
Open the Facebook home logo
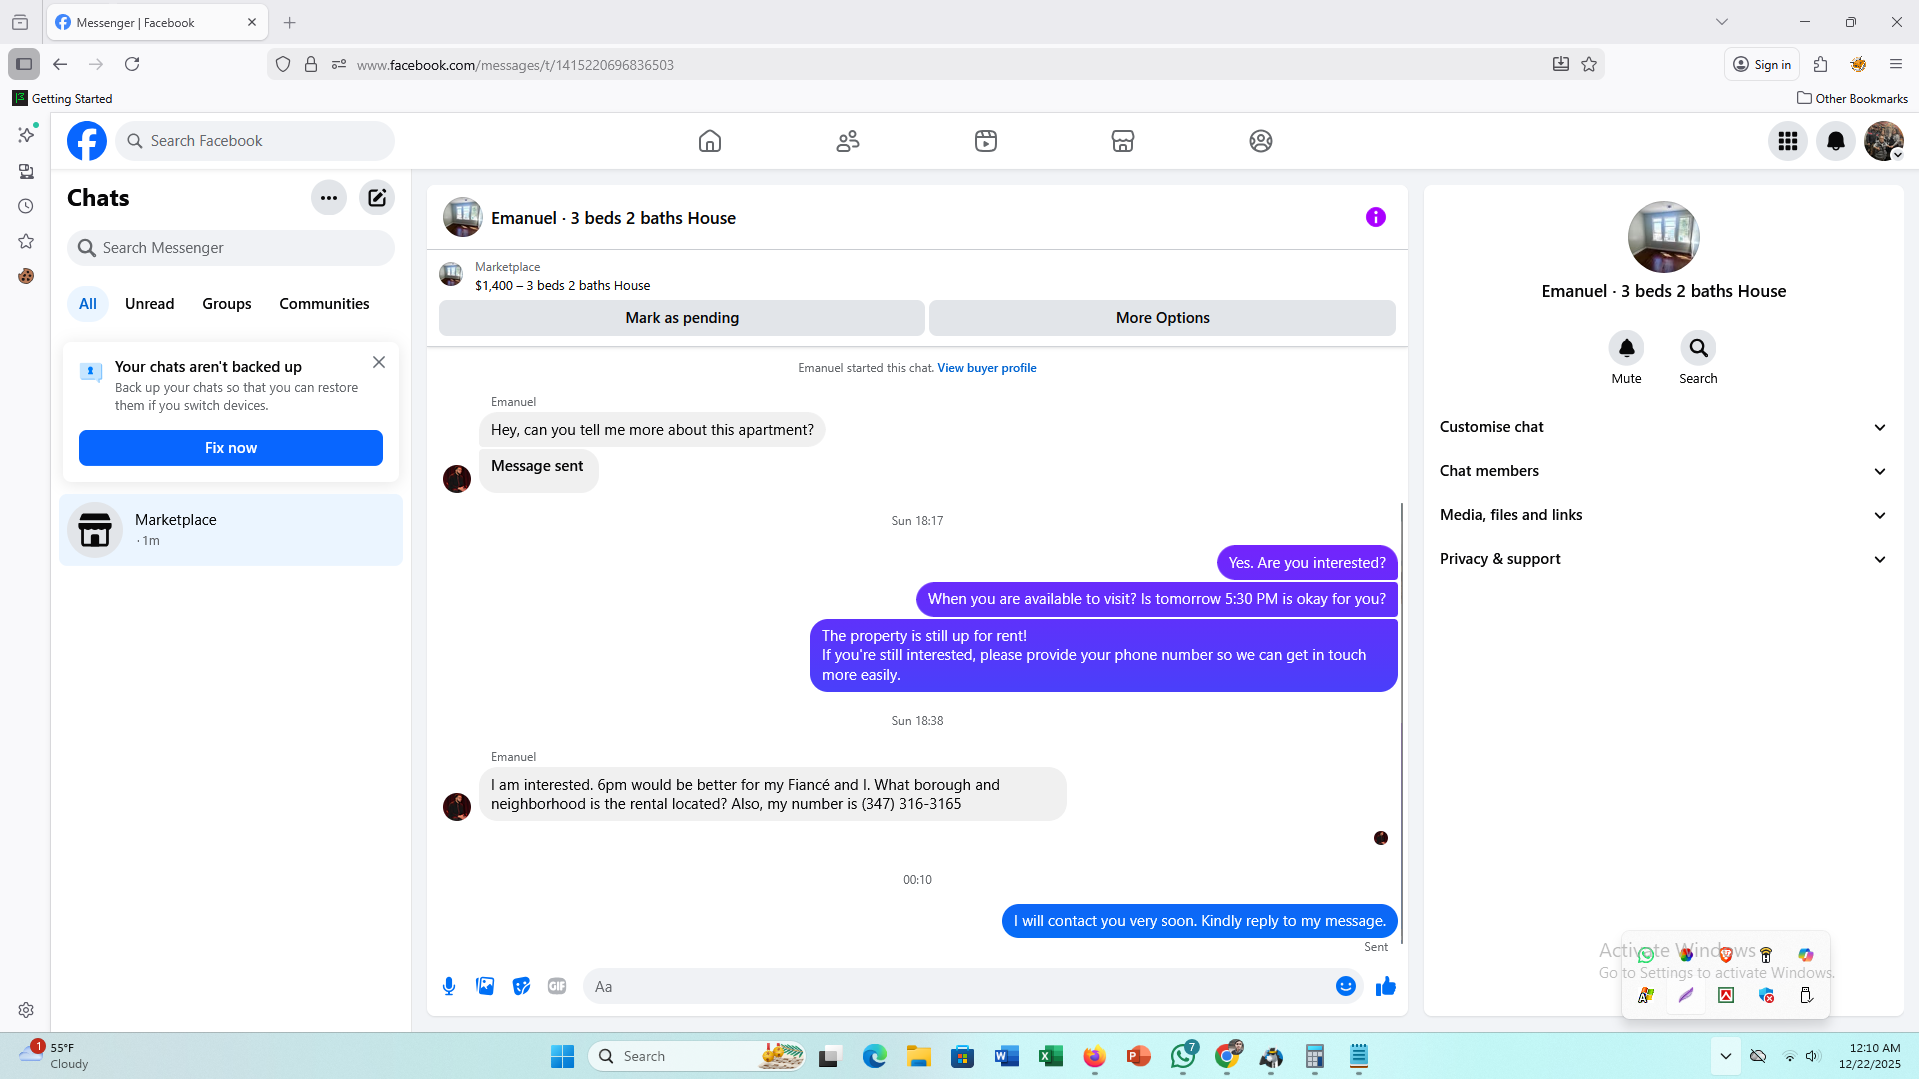pyautogui.click(x=87, y=141)
